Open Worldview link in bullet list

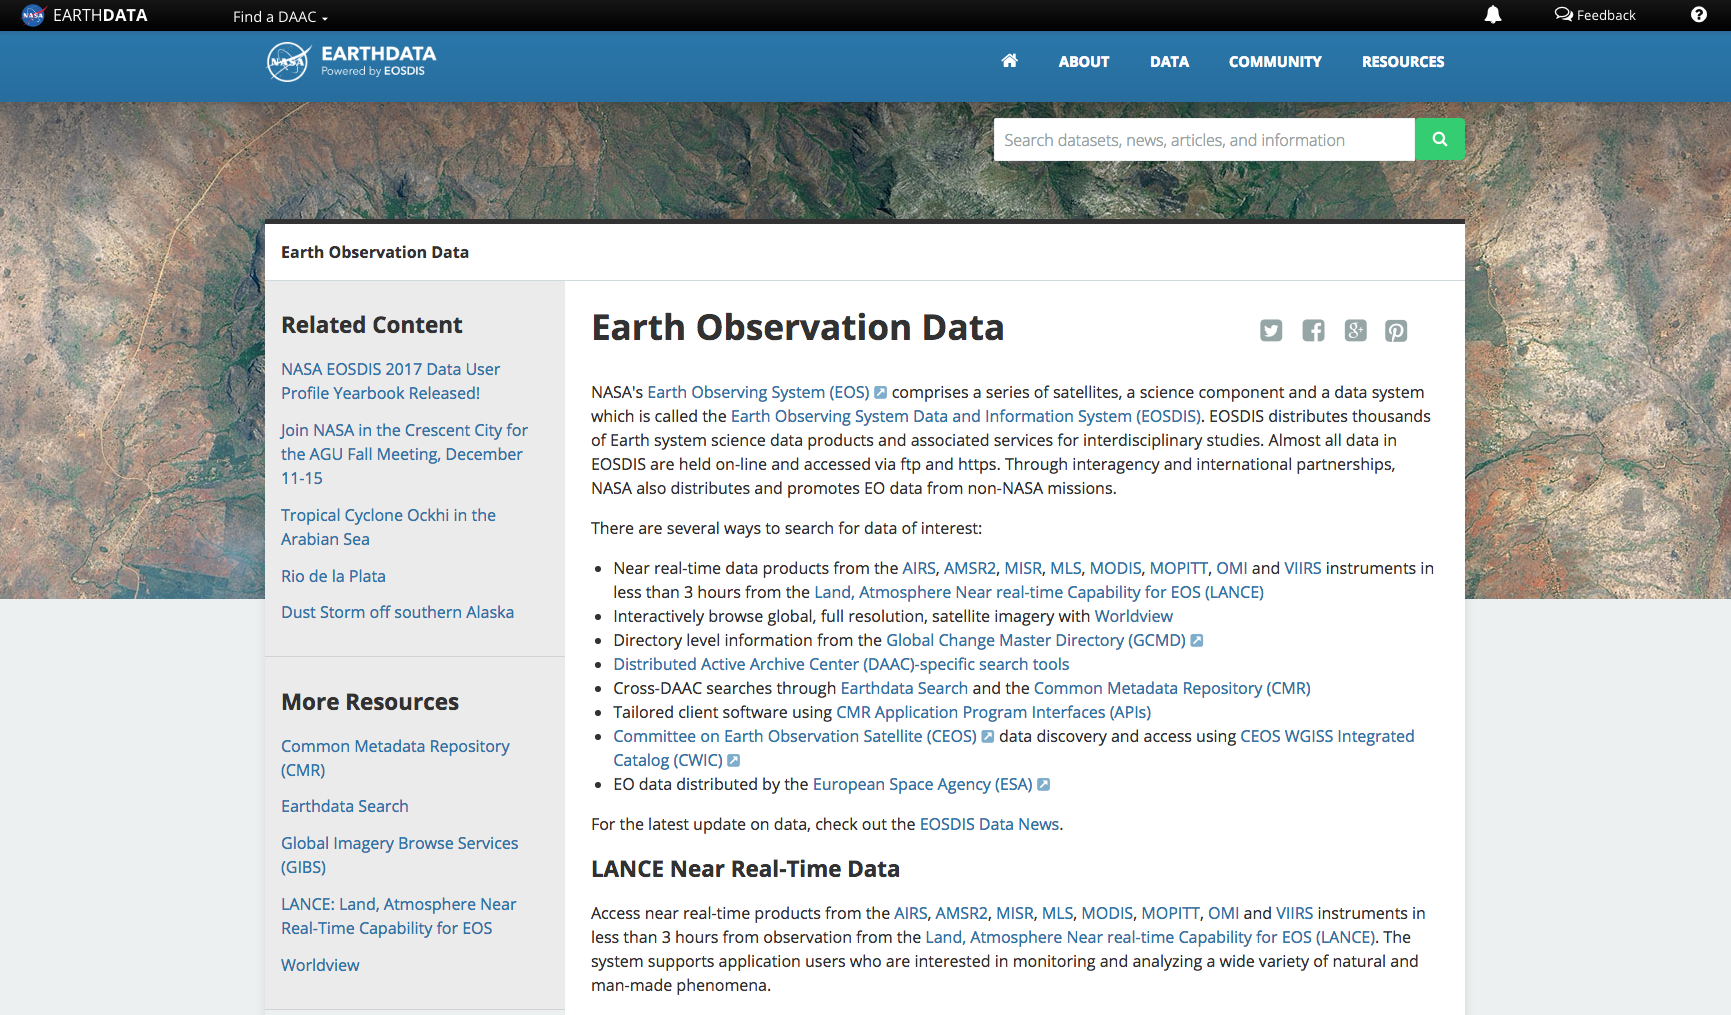[x=1133, y=616]
